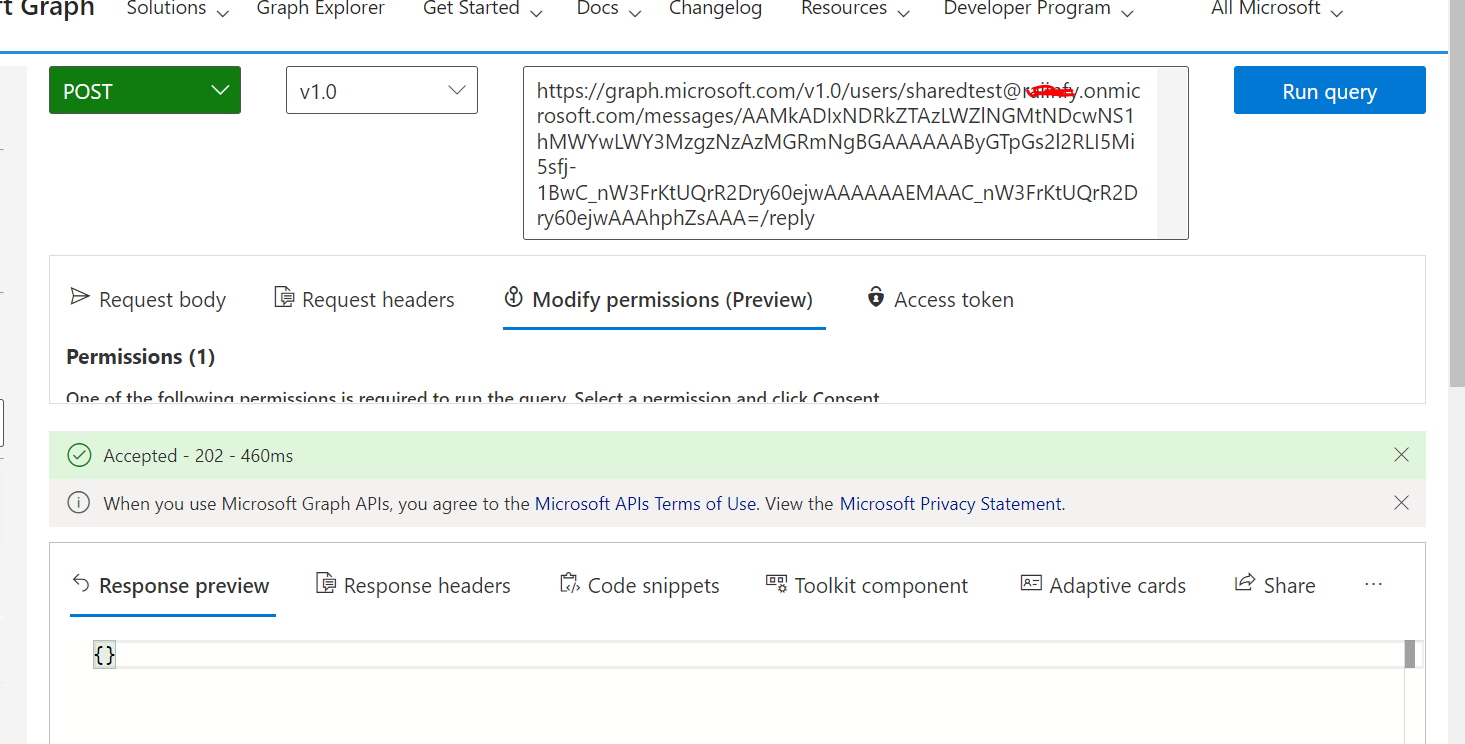This screenshot has height=744, width=1465.
Task: Dismiss the Terms of Use notice
Action: (x=1401, y=502)
